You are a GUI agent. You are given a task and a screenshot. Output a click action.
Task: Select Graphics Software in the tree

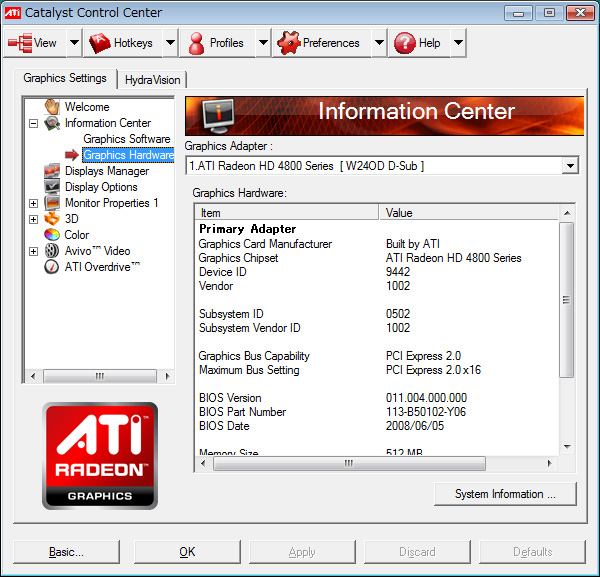click(127, 139)
